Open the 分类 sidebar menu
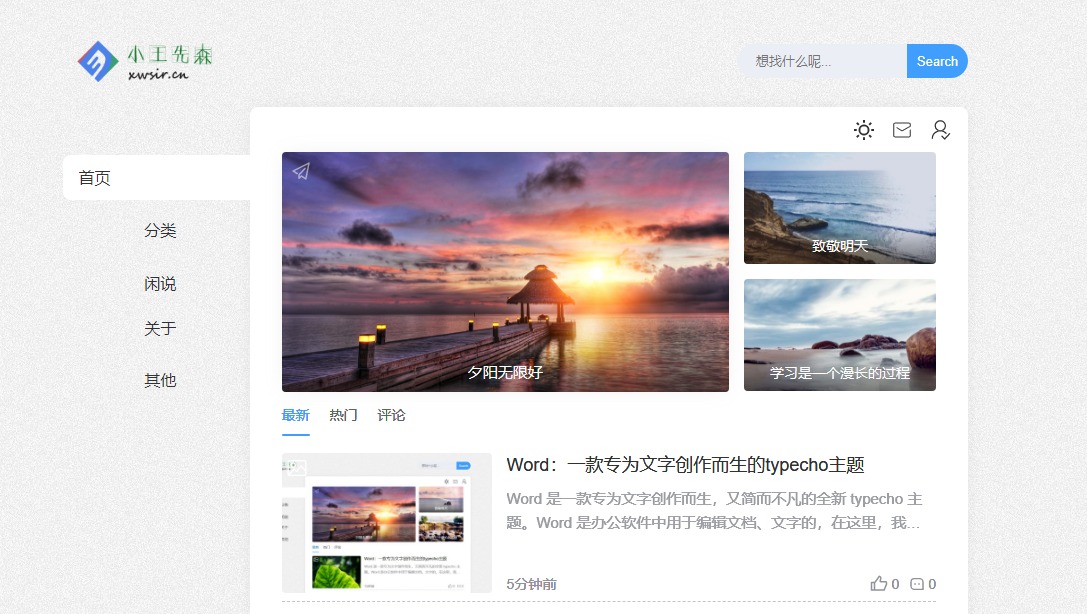The image size is (1087, 614). pyautogui.click(x=160, y=231)
